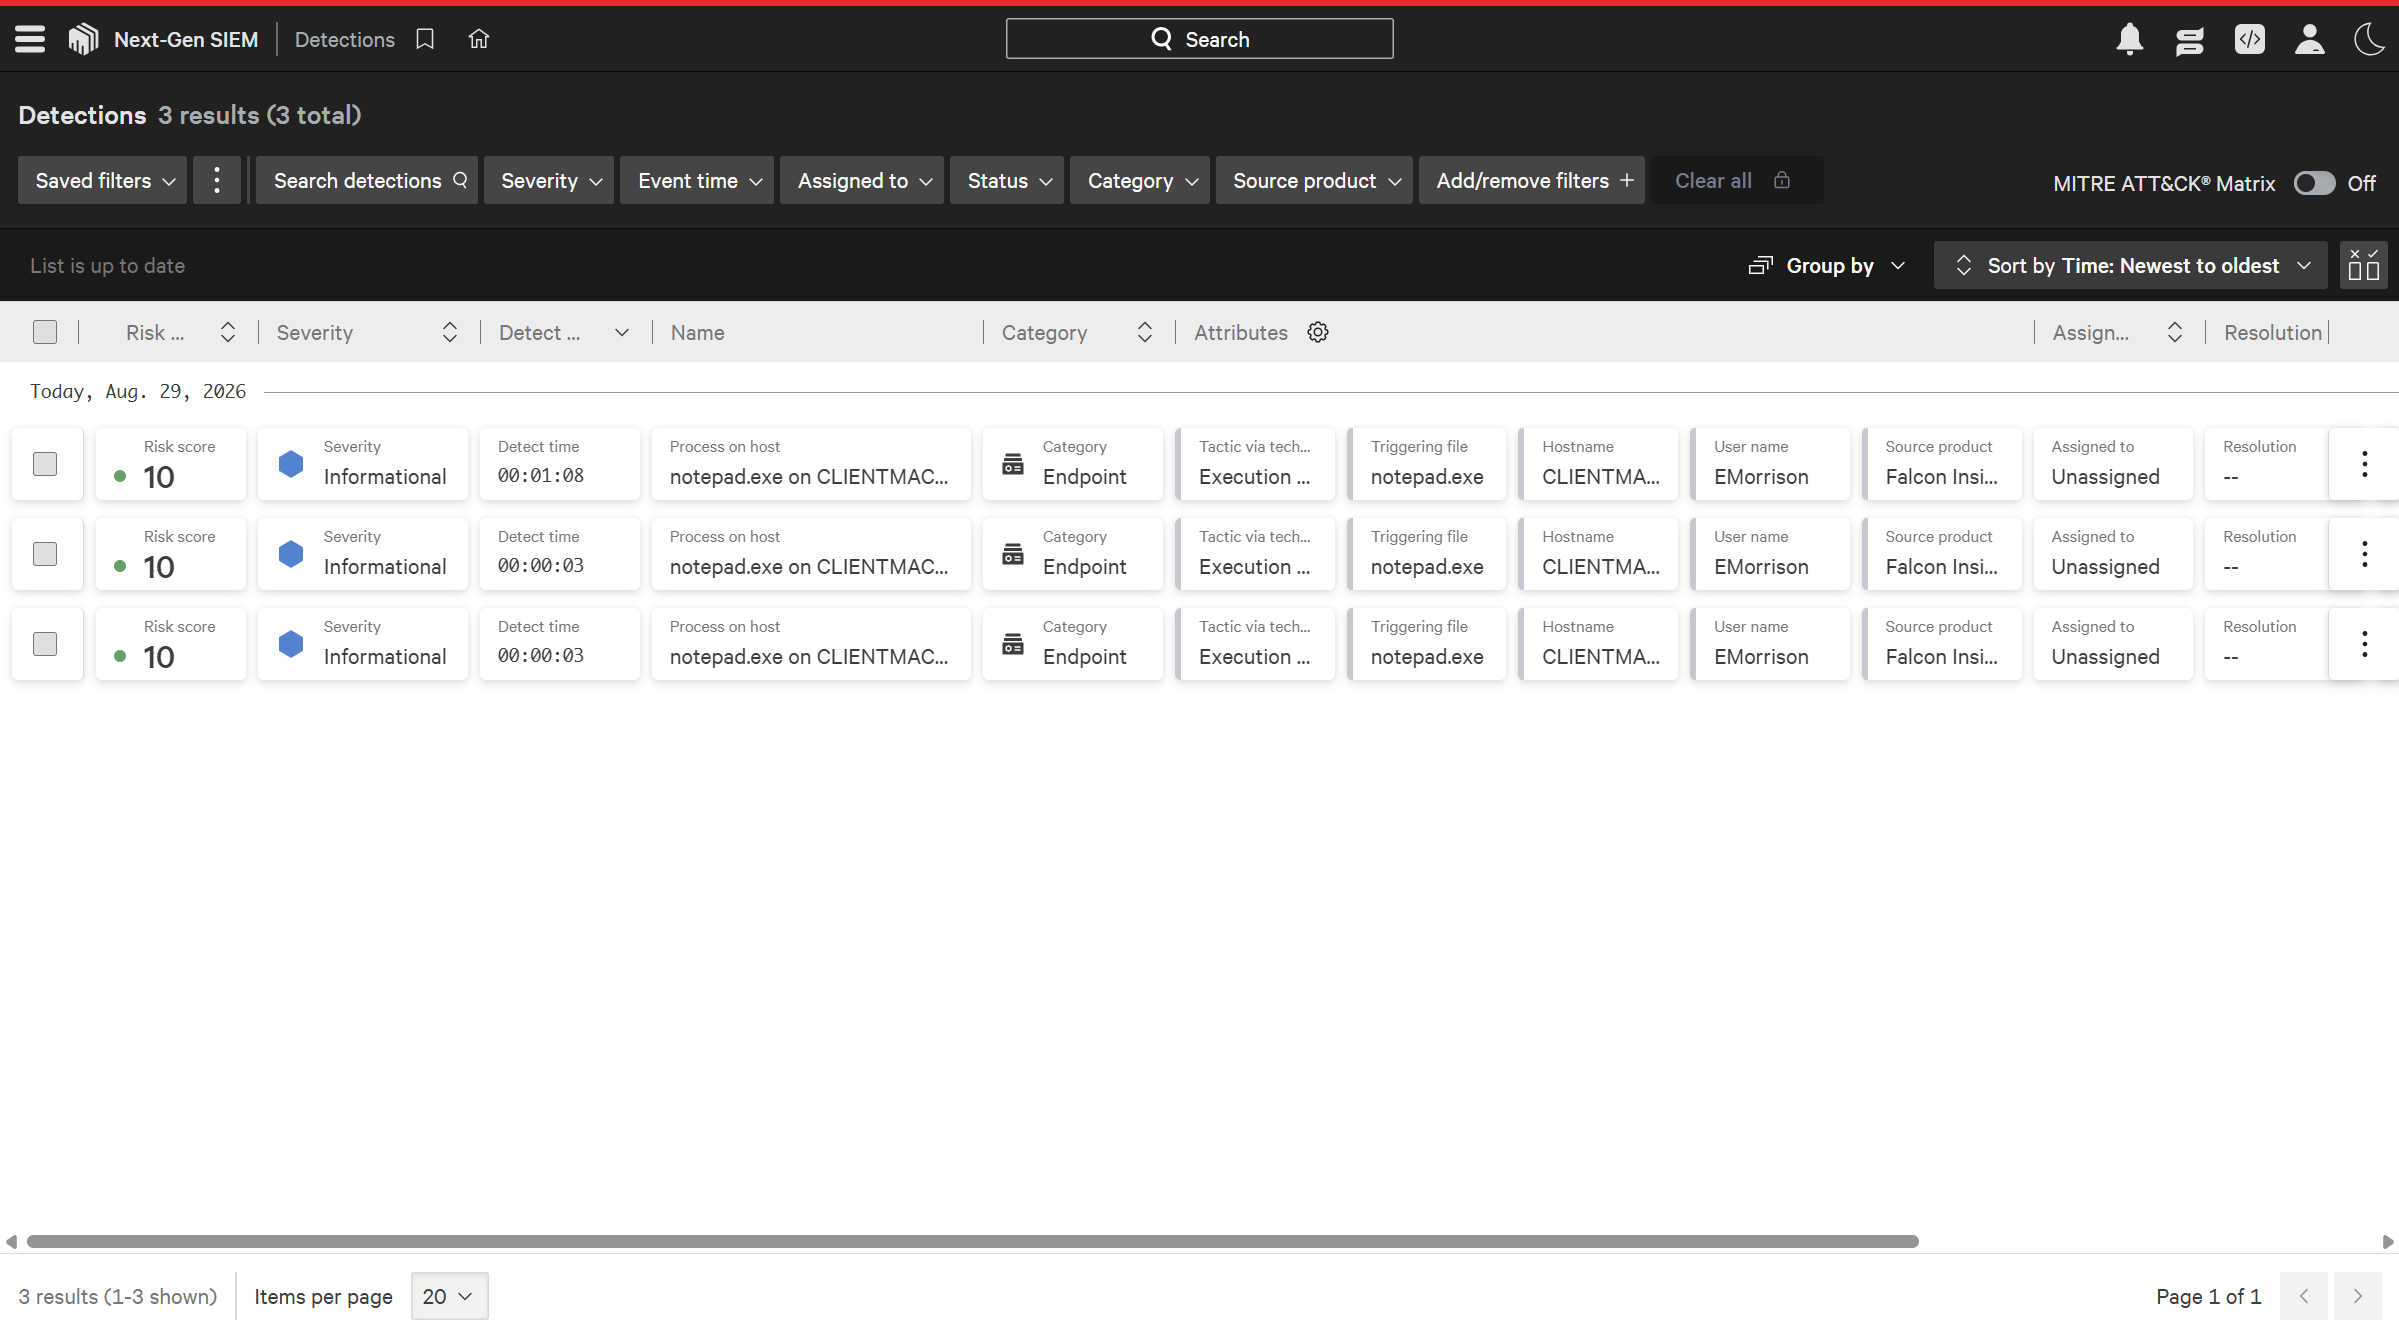Screen dimensions: 2399x1334
Task: Open the user profile icon
Action: [2309, 39]
